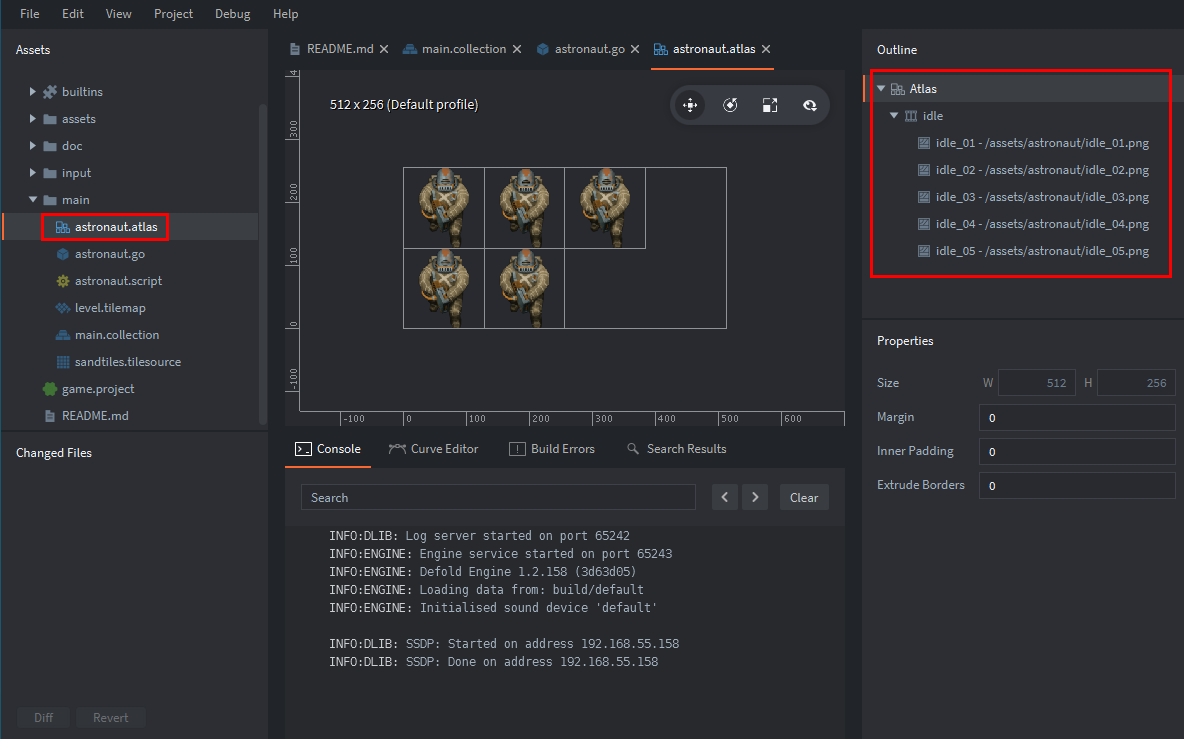1184x739 pixels.
Task: Click the Inner Padding input field
Action: (x=1077, y=451)
